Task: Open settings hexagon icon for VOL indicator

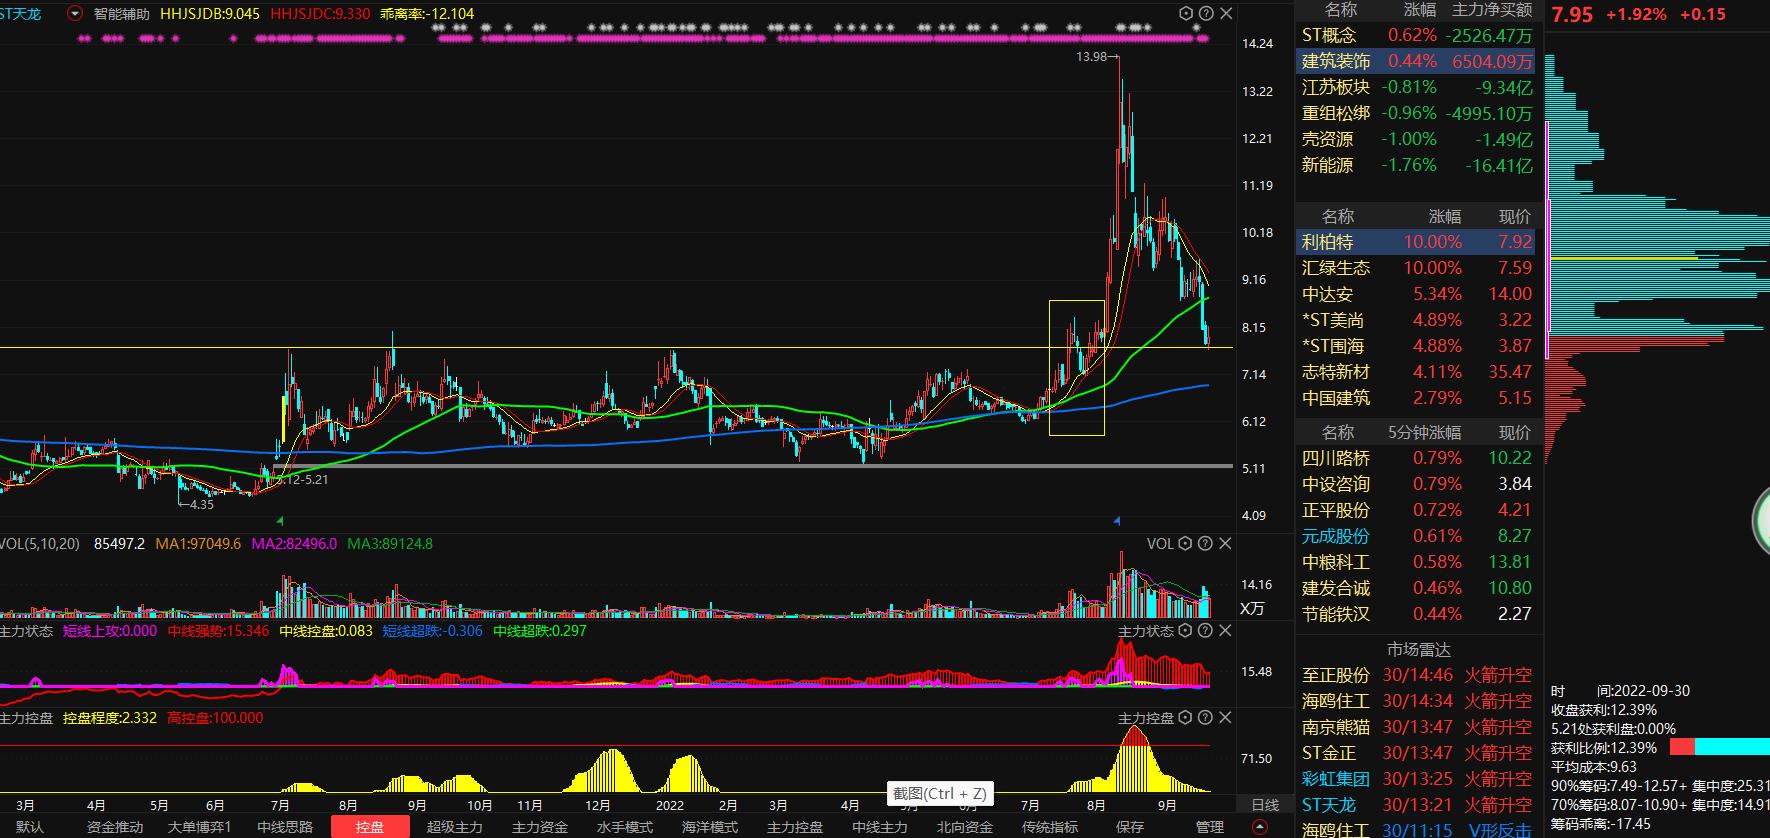Action: pyautogui.click(x=1186, y=544)
